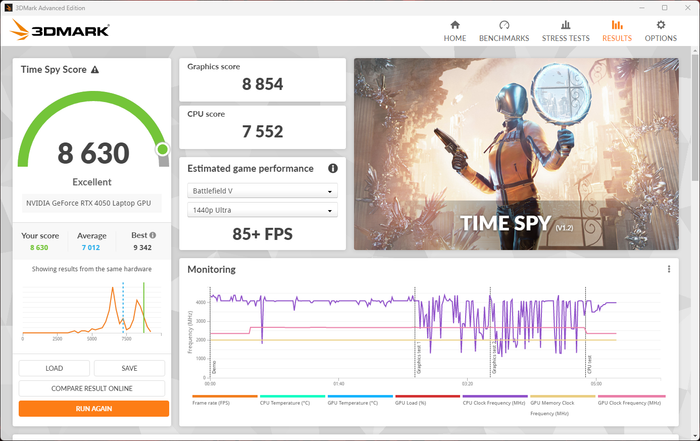Click the Best score 9 342

pos(142,247)
